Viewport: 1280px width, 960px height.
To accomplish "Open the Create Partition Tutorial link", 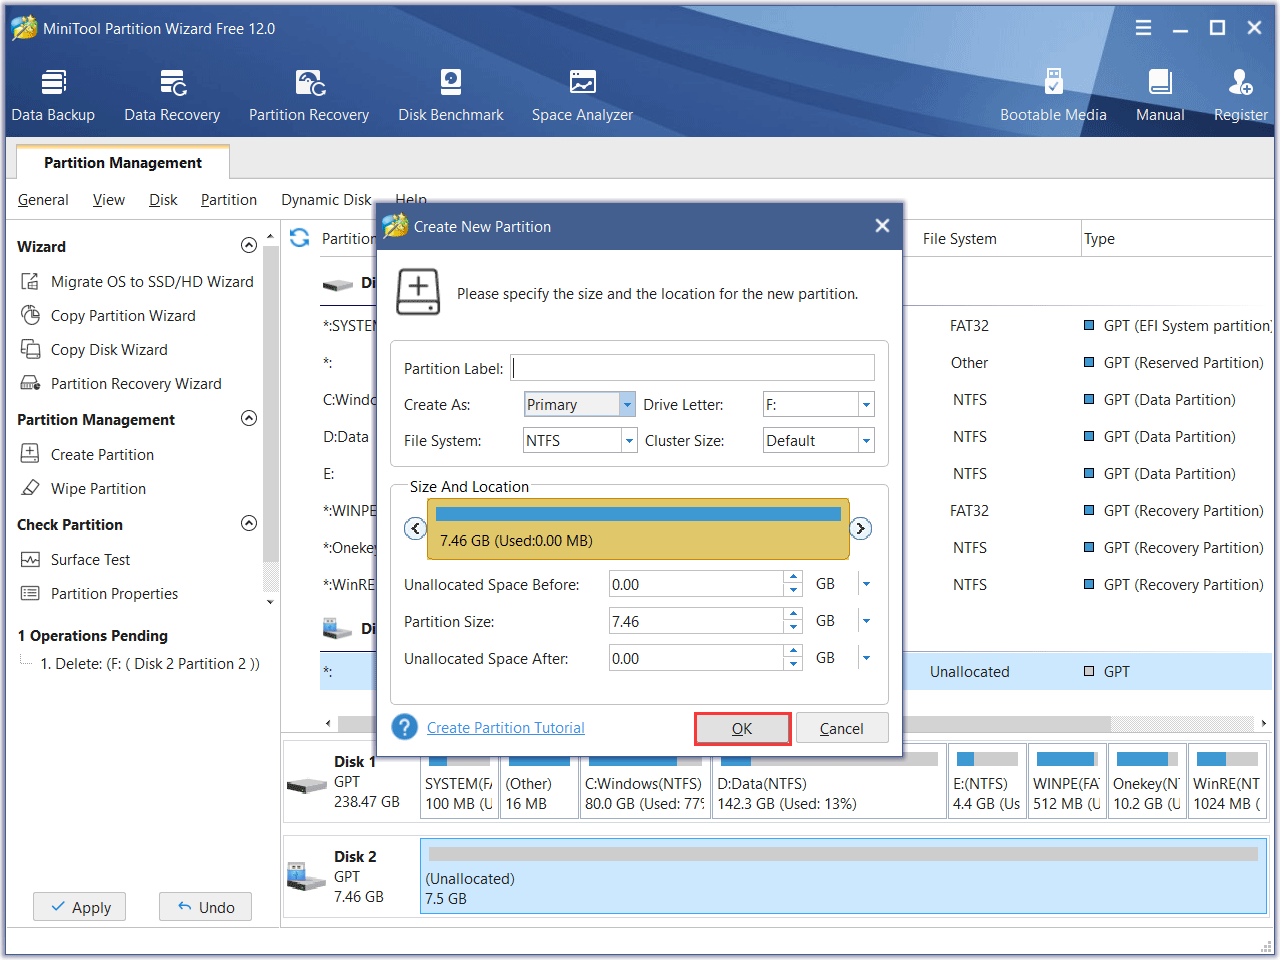I will [x=506, y=728].
